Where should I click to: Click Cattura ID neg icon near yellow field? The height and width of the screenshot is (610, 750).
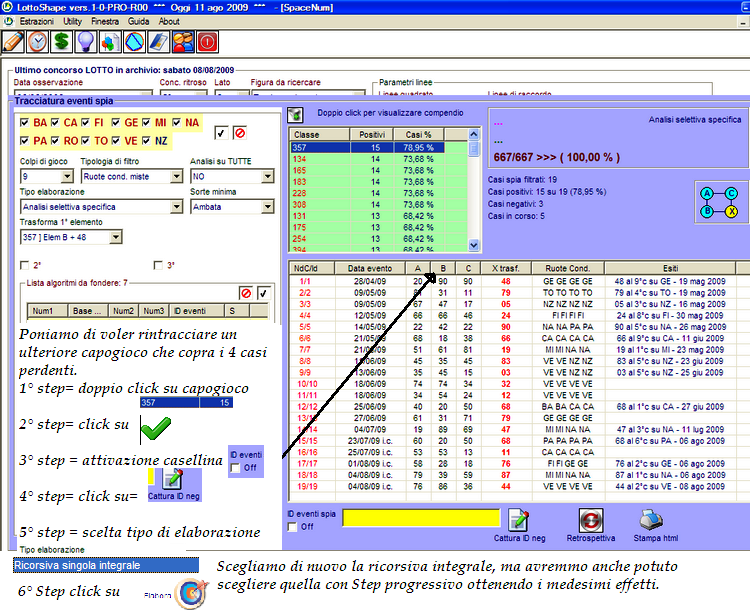519,520
